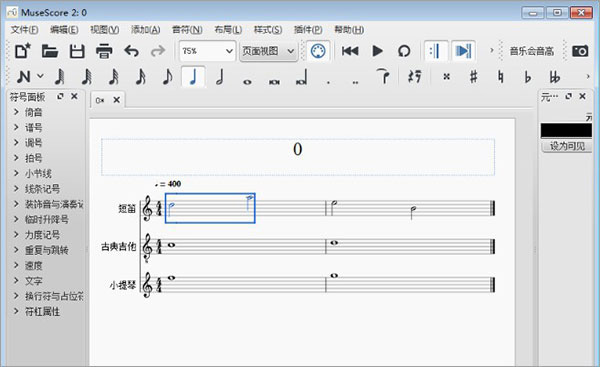The image size is (600, 367).
Task: Add a single augmentation dot
Action: 328,82
